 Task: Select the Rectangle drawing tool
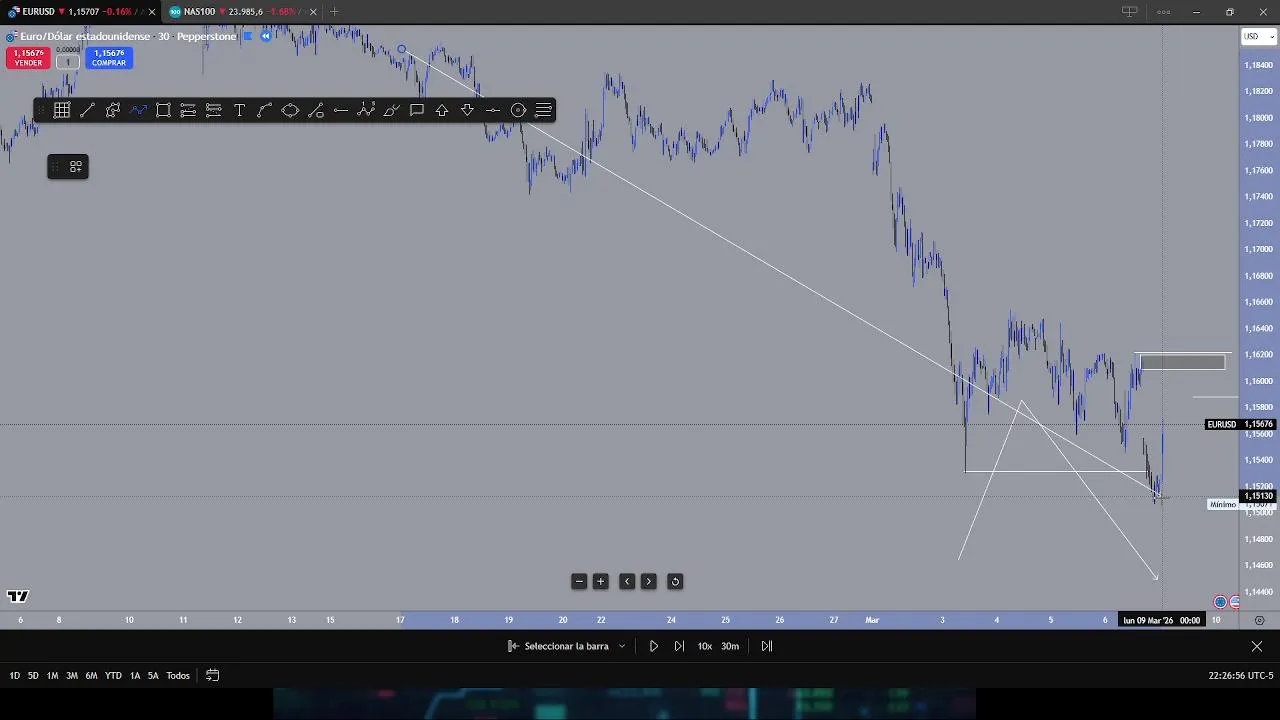pos(163,110)
